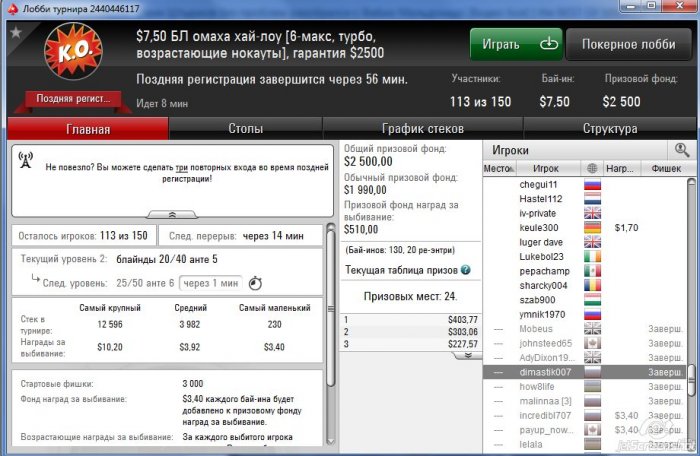700x456 pixels.
Task: Click the 'три' underlined link
Action: click(182, 167)
